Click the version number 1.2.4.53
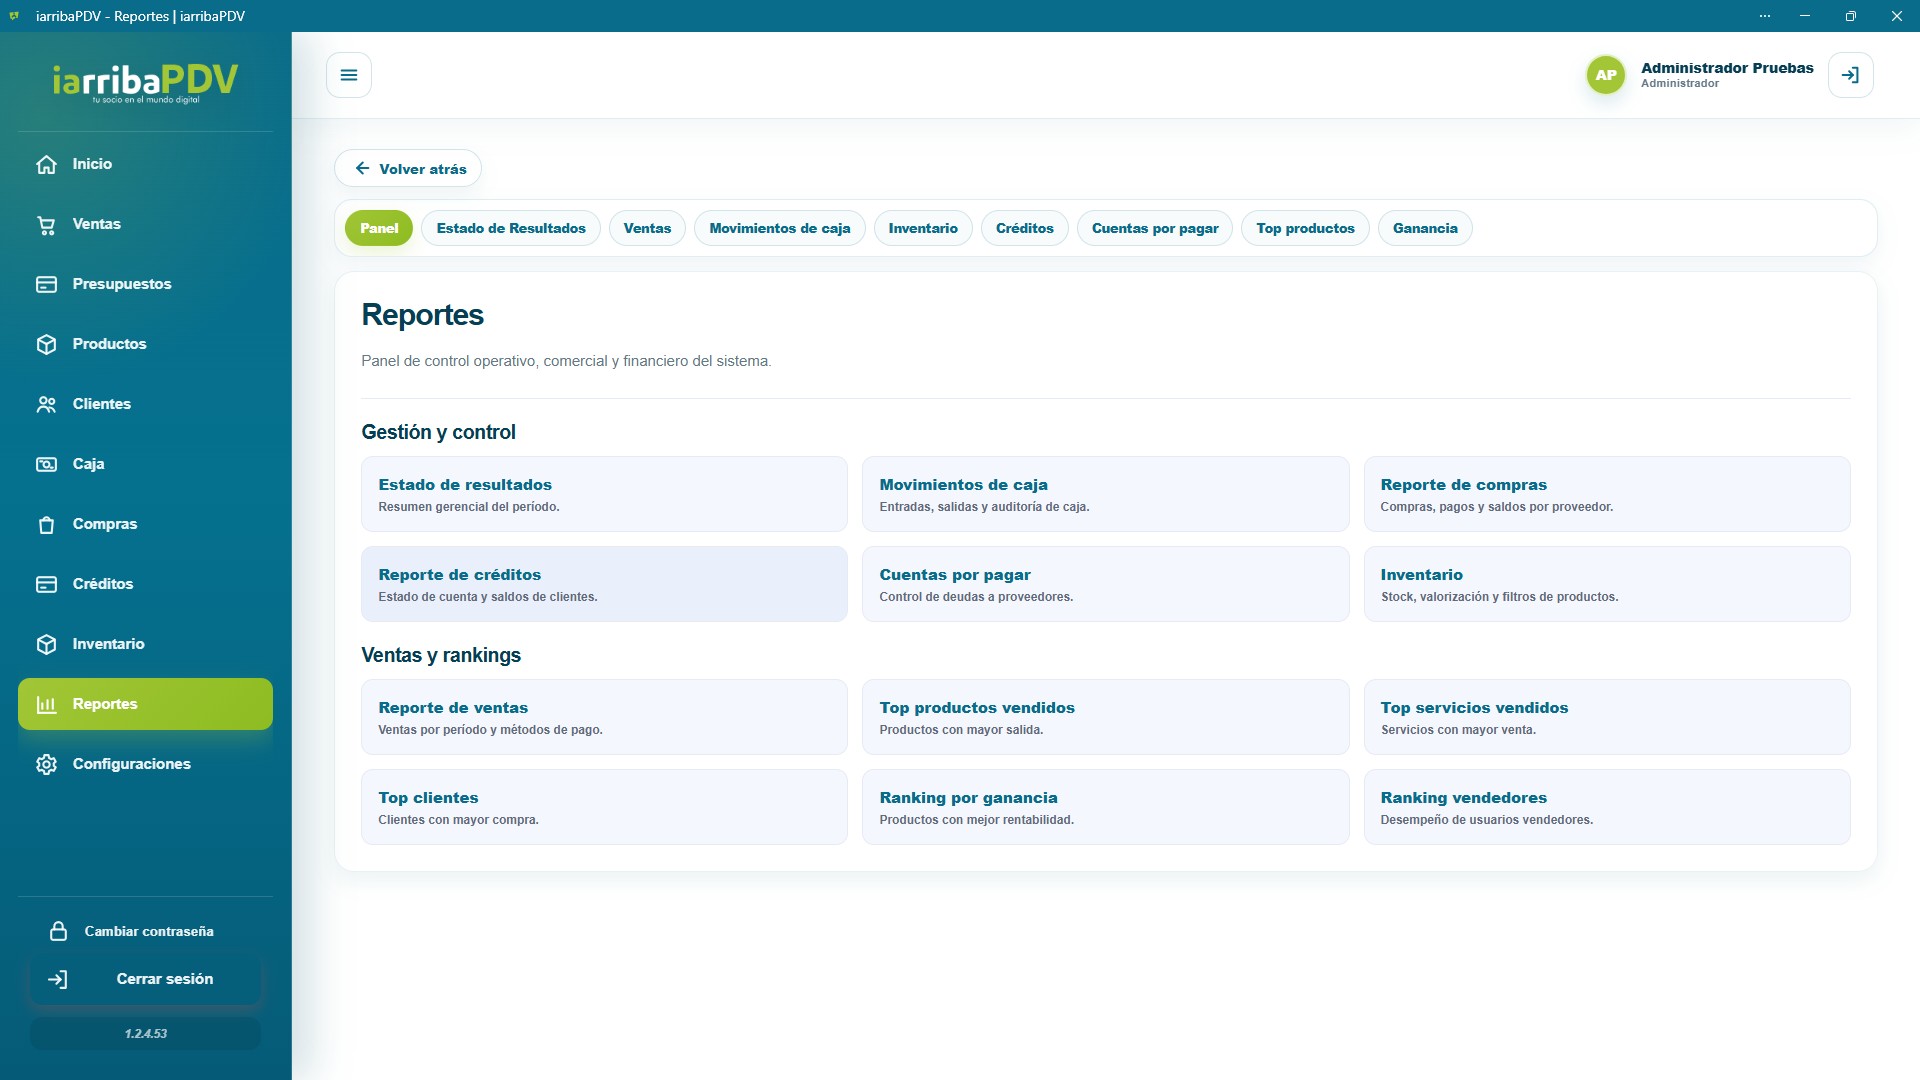Image resolution: width=1920 pixels, height=1080 pixels. (146, 1034)
